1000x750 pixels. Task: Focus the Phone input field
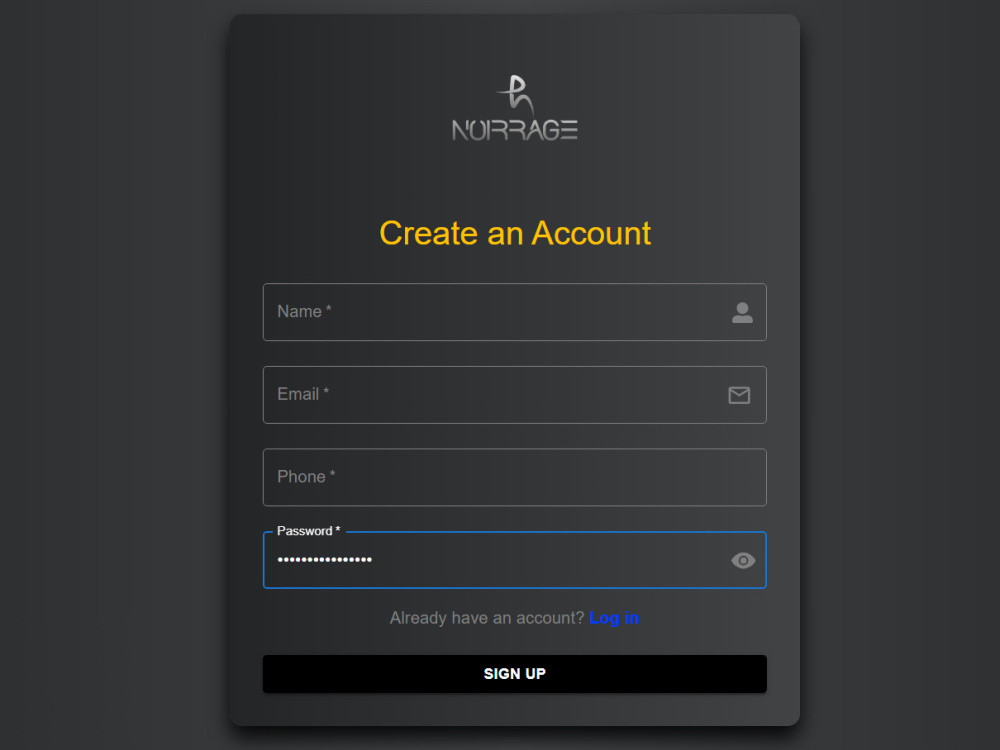515,477
